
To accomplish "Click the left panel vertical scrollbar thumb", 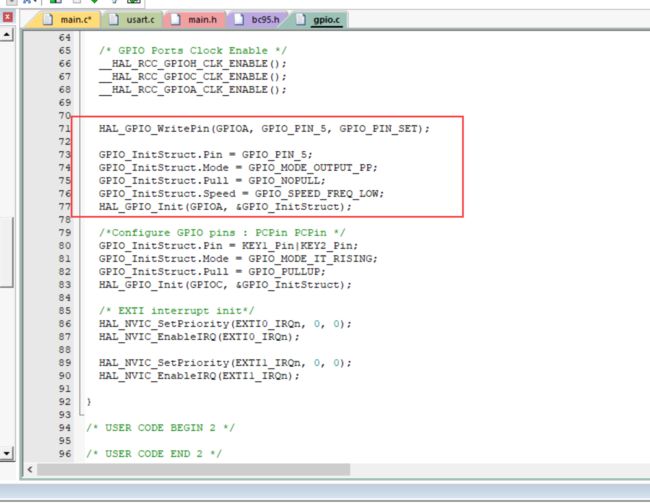I will coord(7,252).
